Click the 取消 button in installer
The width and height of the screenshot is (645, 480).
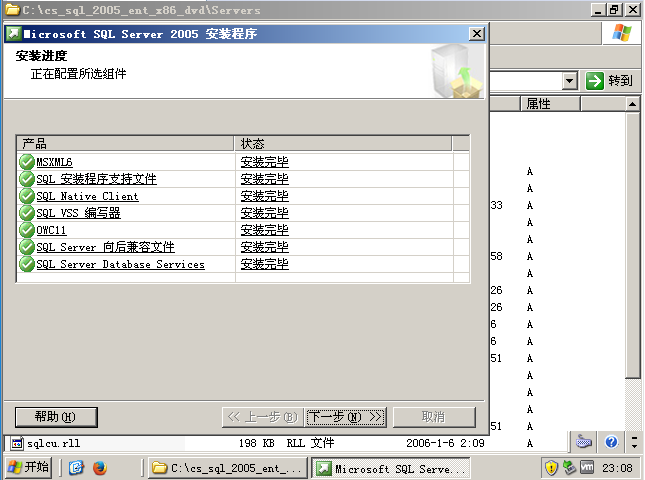434,417
